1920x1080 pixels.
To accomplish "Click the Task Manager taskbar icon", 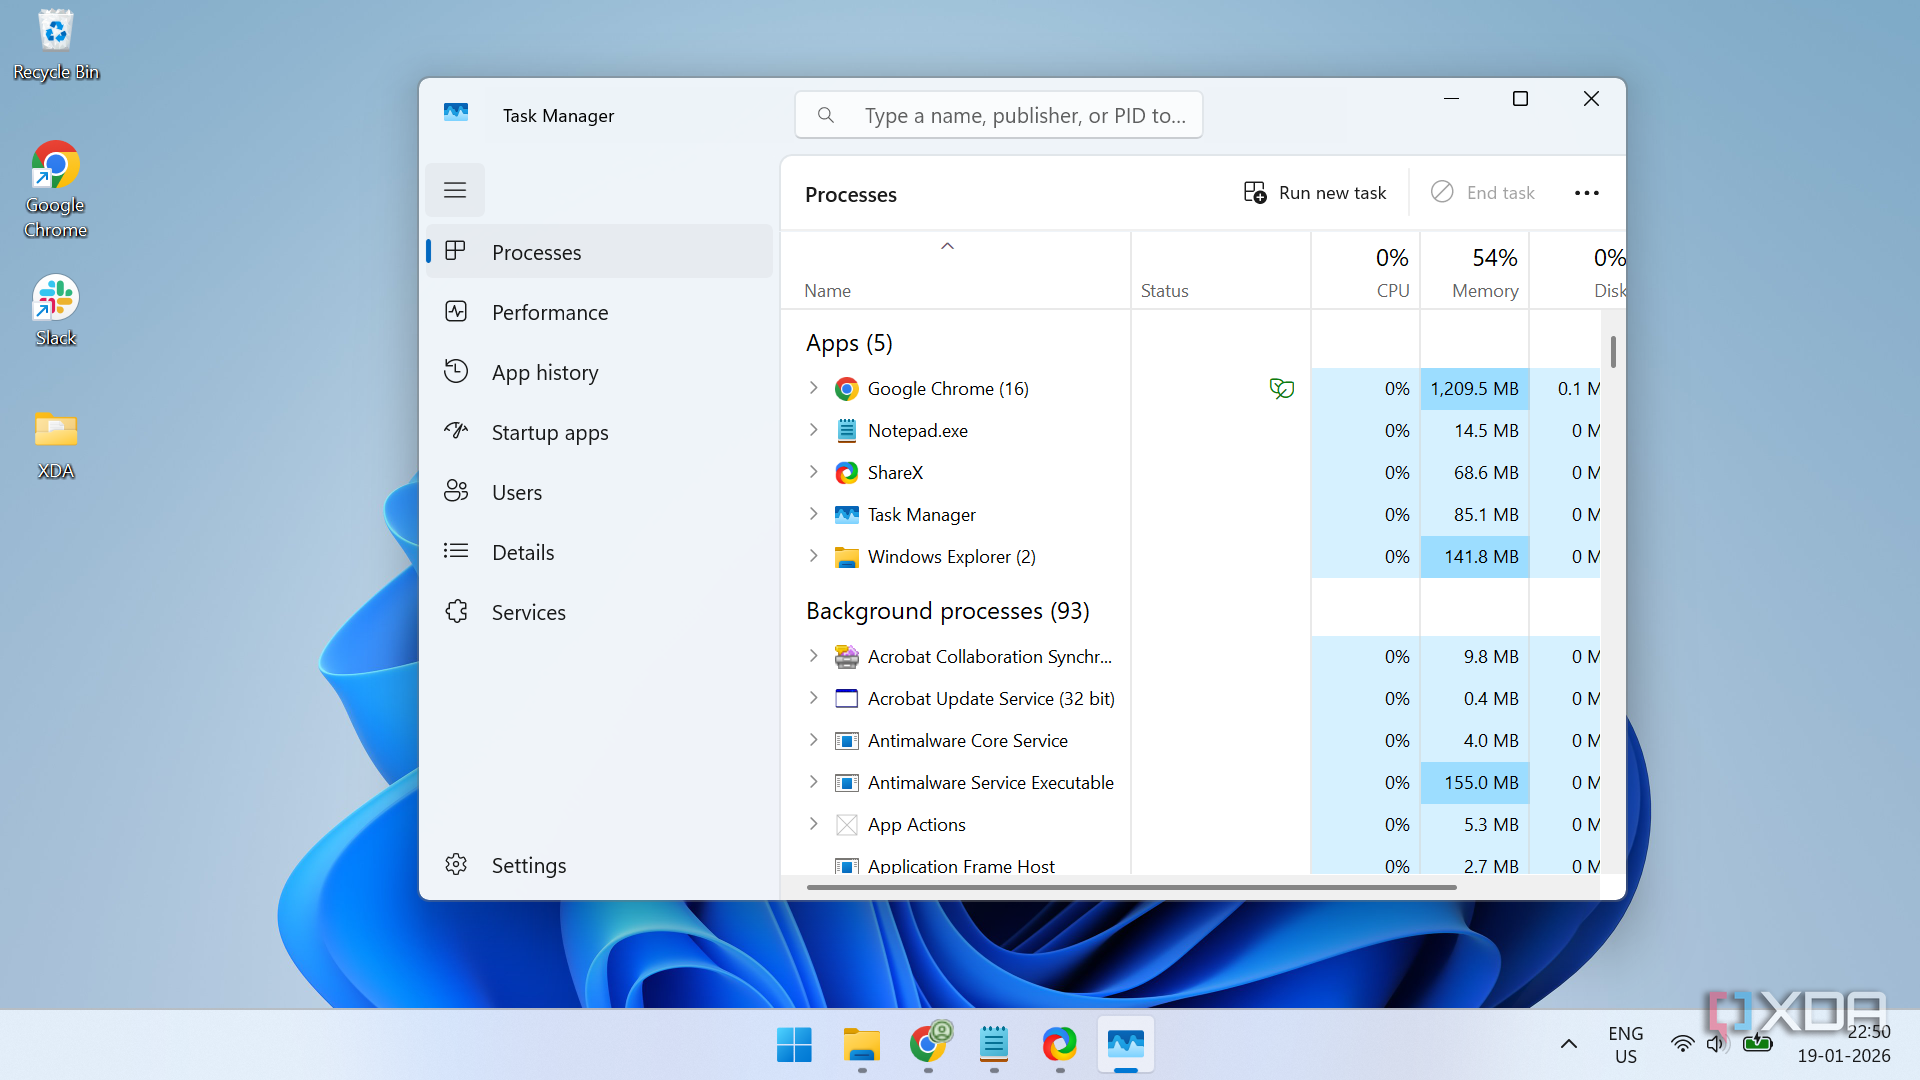I will (x=1125, y=1045).
